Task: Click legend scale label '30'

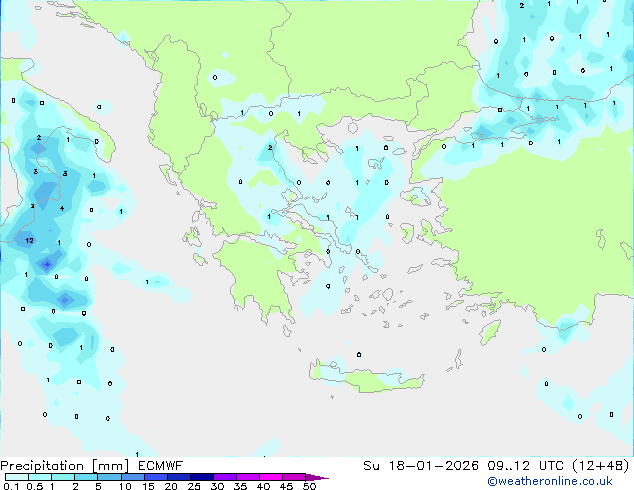Action: pyautogui.click(x=217, y=486)
